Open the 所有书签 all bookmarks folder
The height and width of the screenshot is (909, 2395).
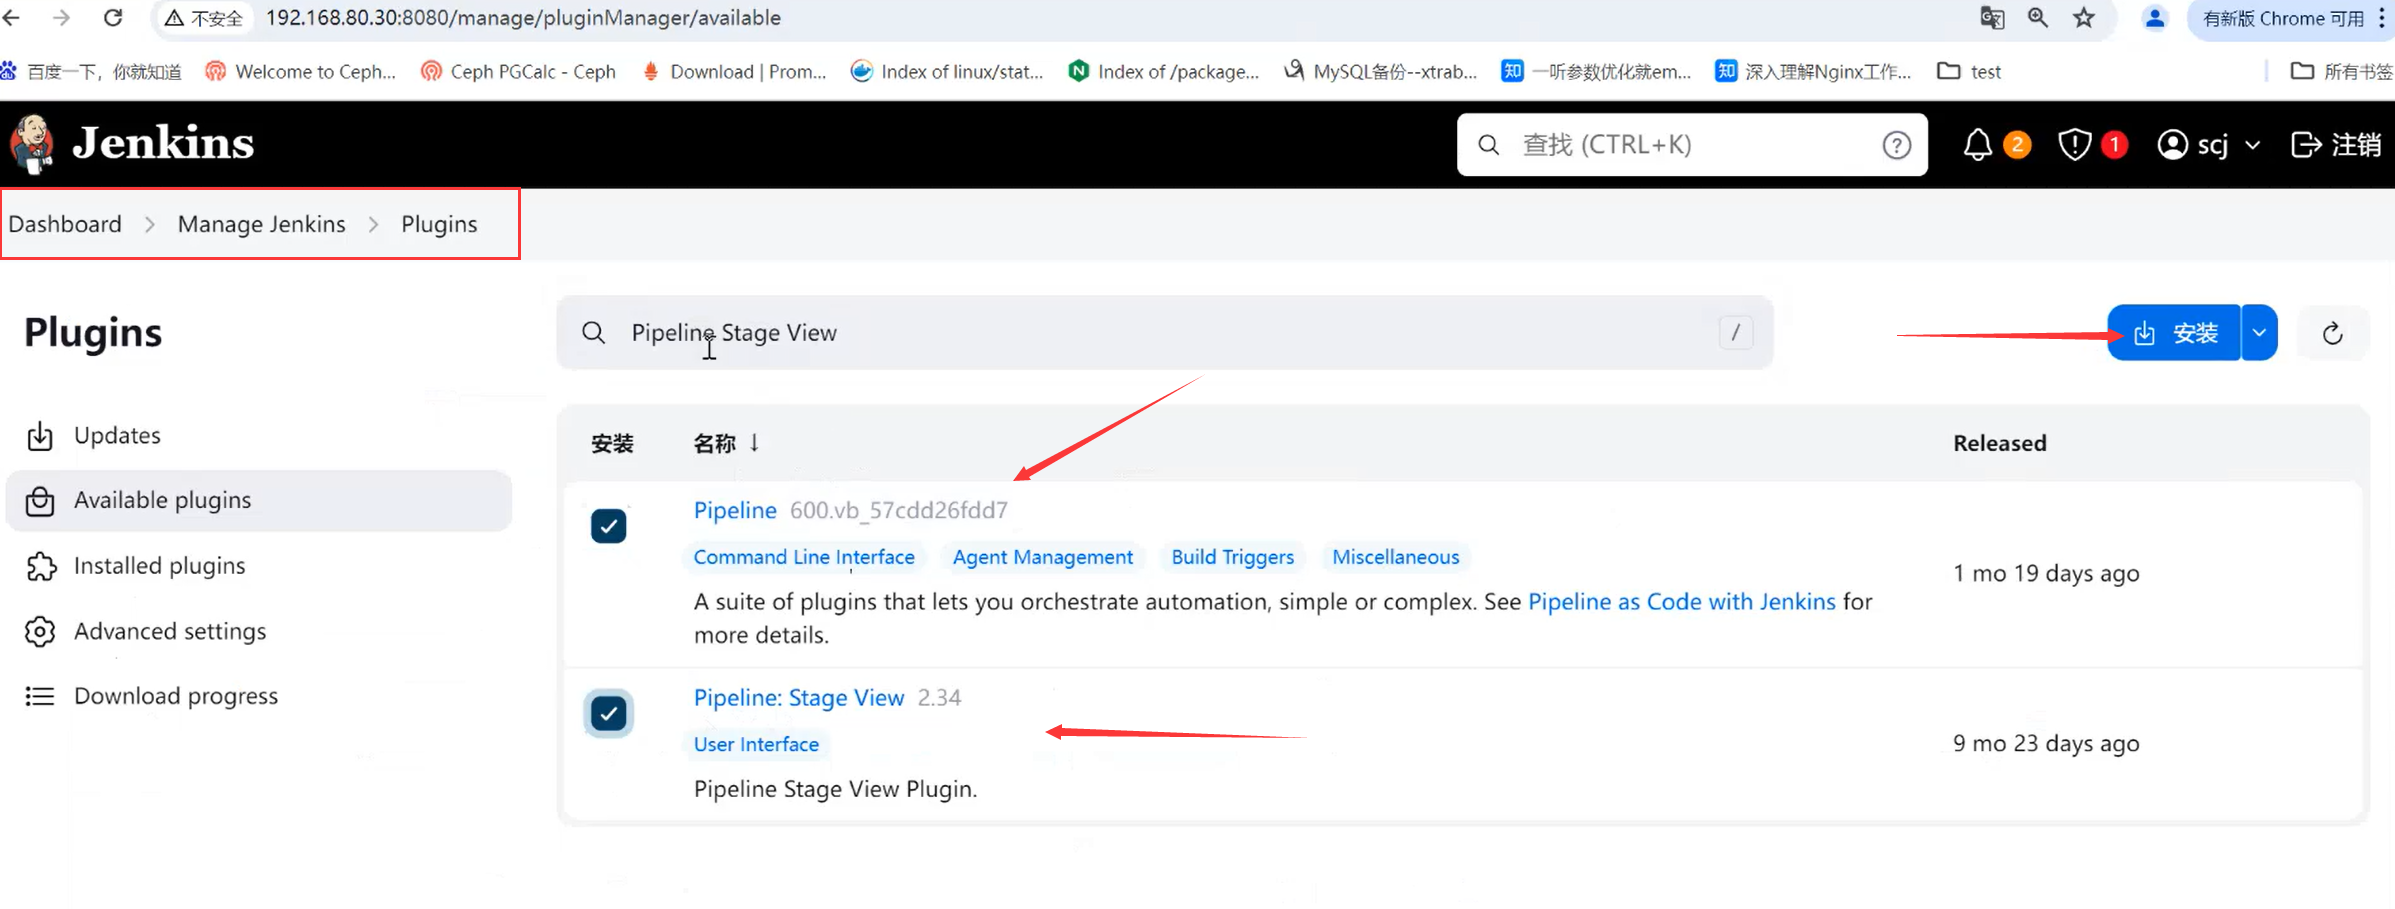tap(2341, 71)
